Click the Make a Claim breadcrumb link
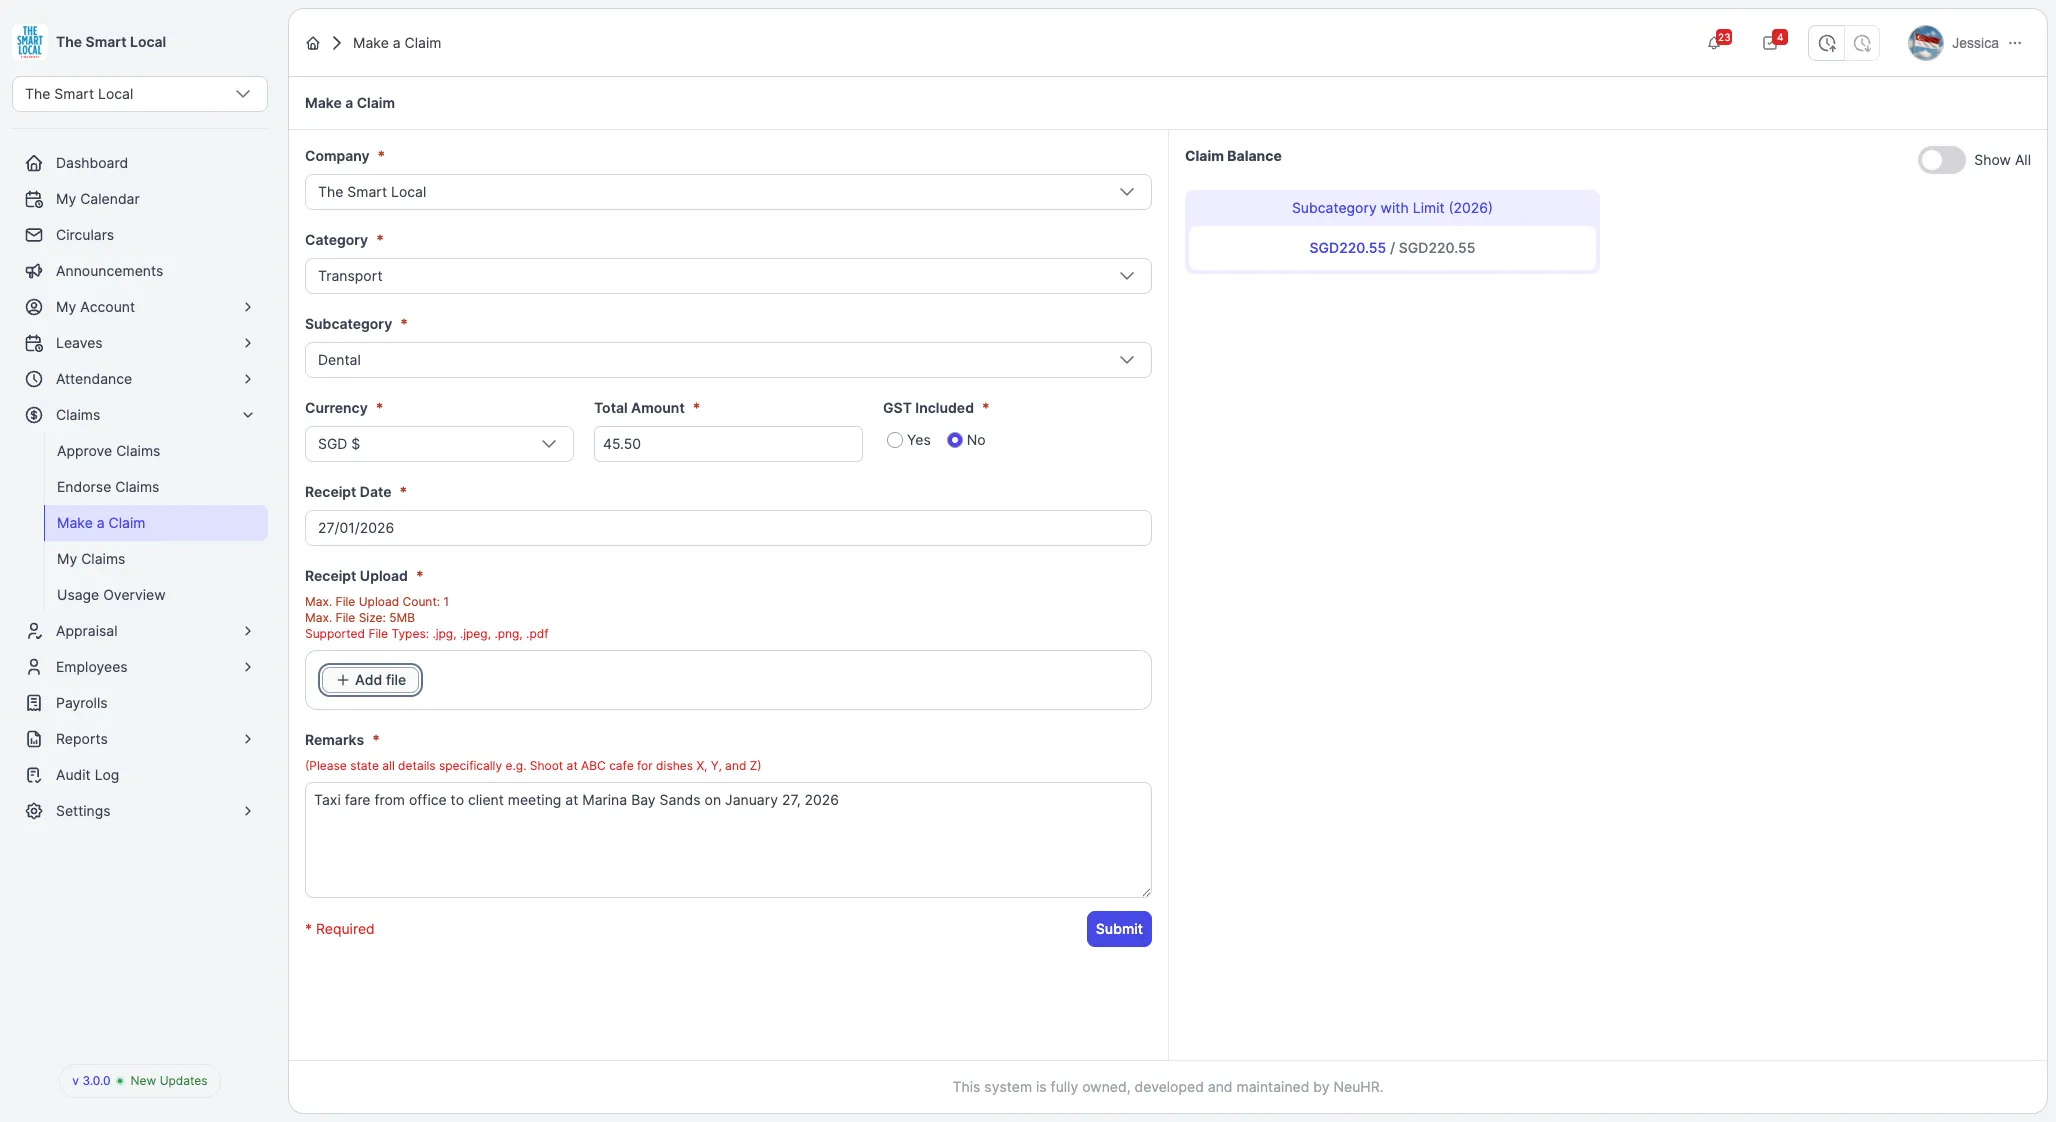The height and width of the screenshot is (1122, 2056). [397, 43]
